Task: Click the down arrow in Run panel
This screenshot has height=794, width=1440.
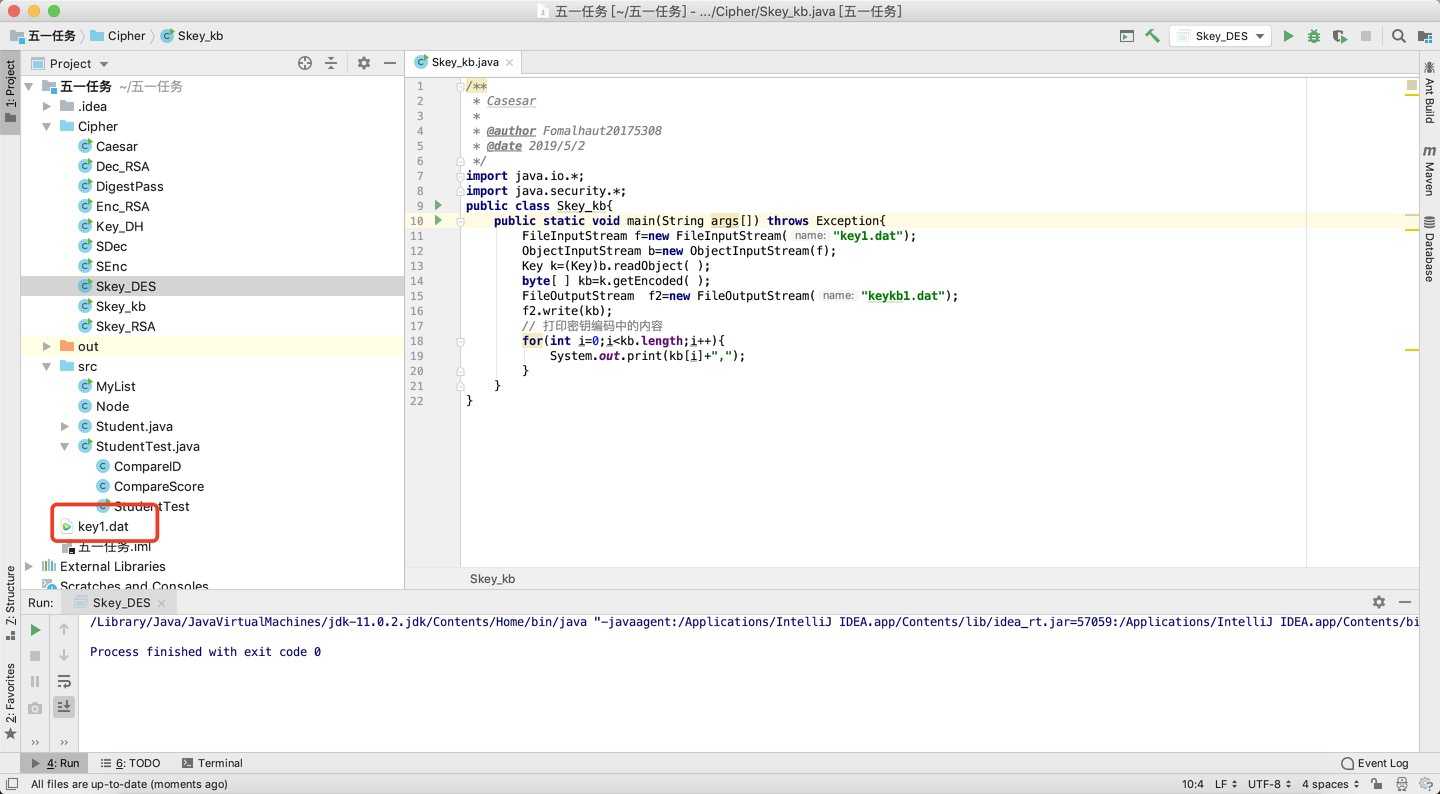Action: click(x=64, y=656)
